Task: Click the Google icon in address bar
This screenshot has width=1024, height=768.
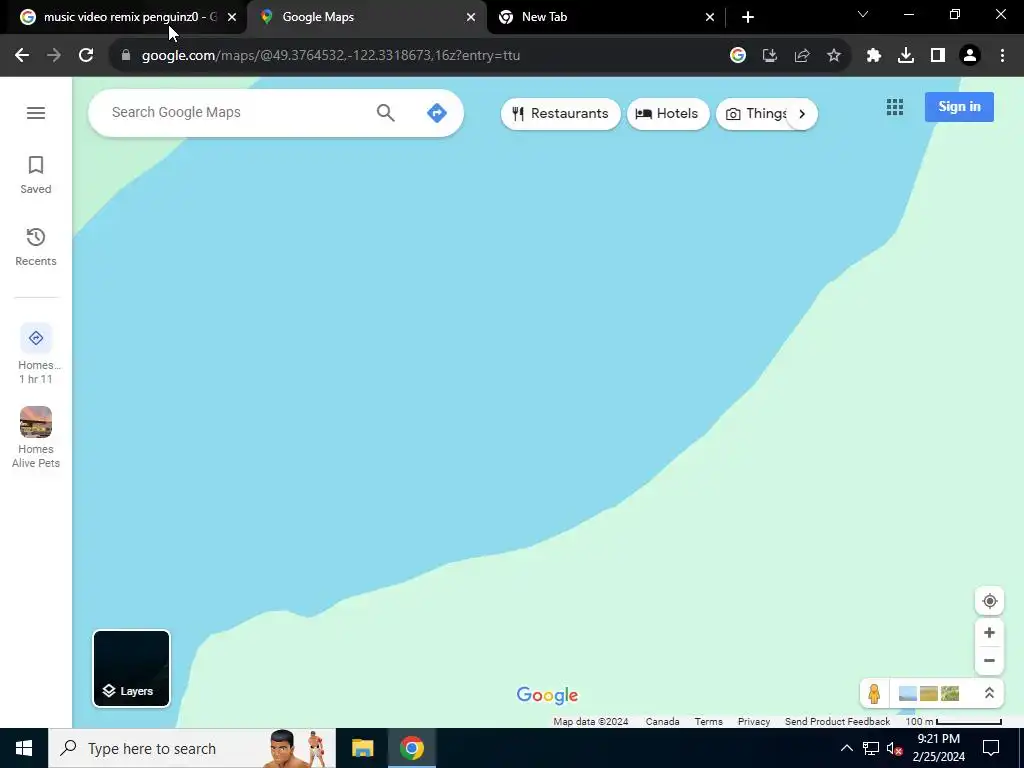Action: (x=738, y=56)
